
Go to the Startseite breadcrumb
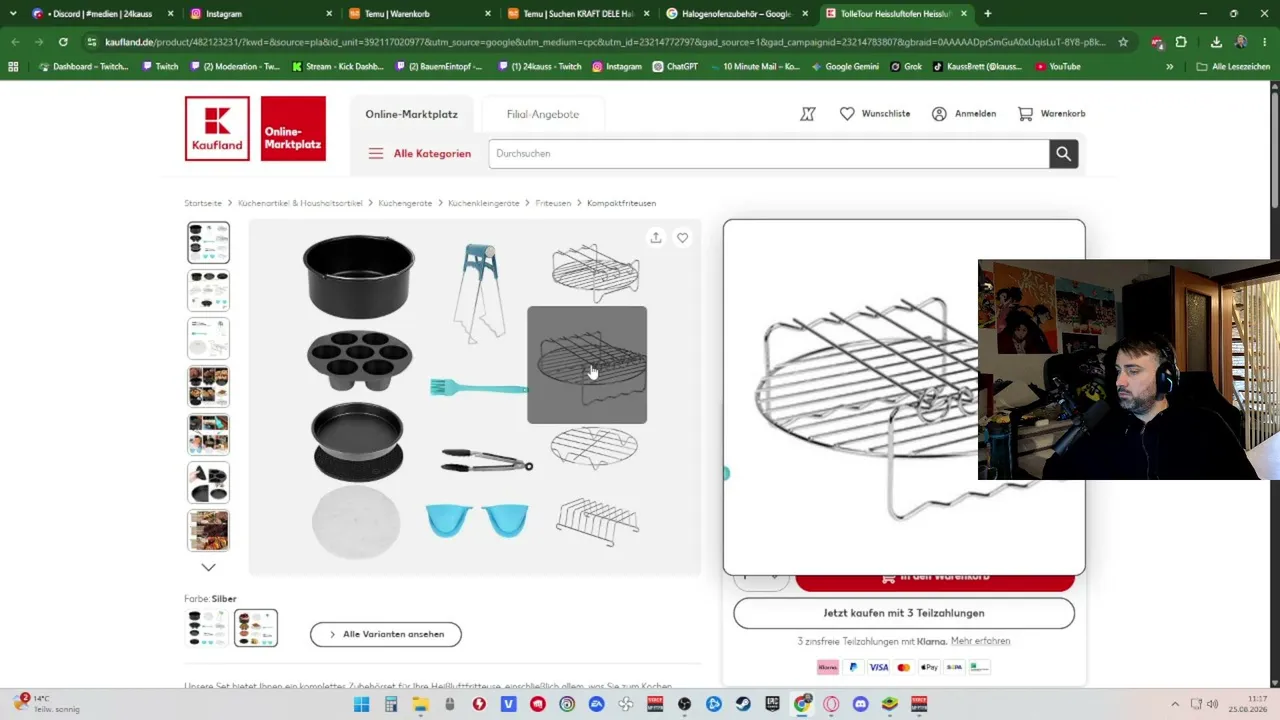pyautogui.click(x=203, y=203)
